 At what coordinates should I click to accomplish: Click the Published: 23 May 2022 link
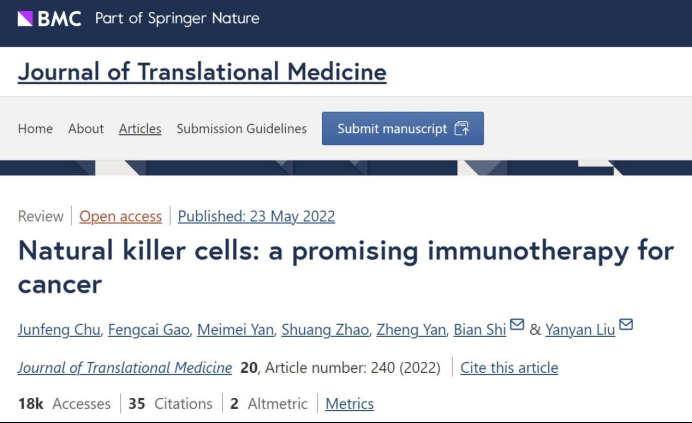click(x=256, y=216)
